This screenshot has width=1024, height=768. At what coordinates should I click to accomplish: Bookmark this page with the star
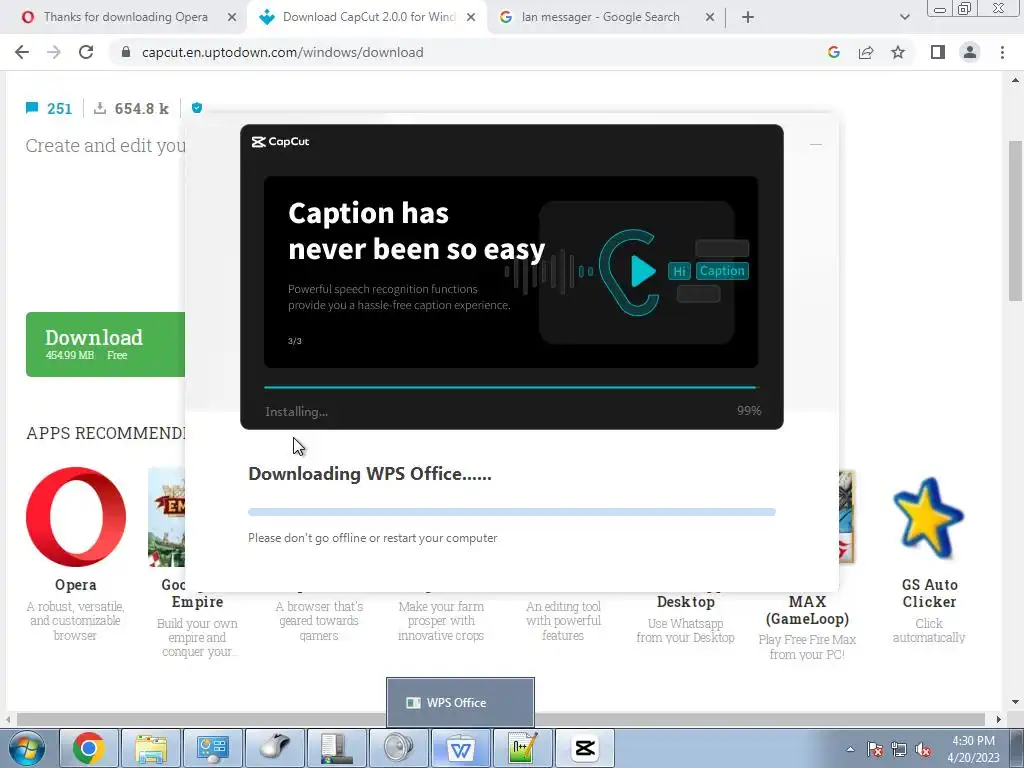pos(898,52)
